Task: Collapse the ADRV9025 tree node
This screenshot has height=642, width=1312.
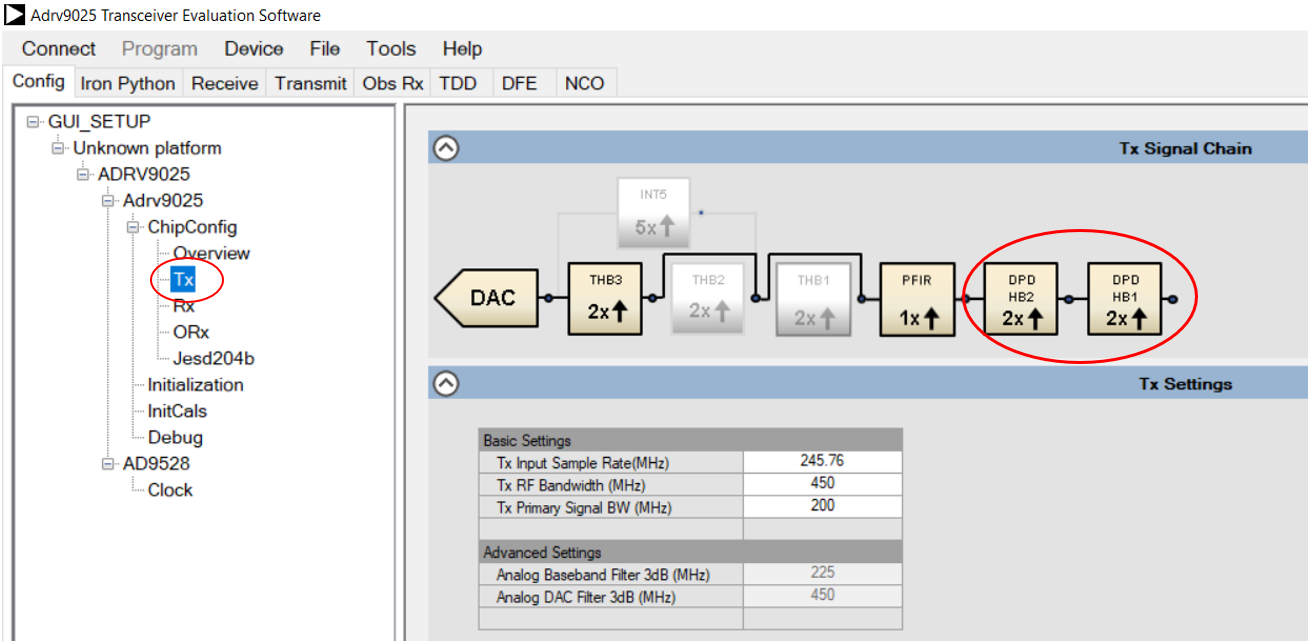Action: click(84, 175)
